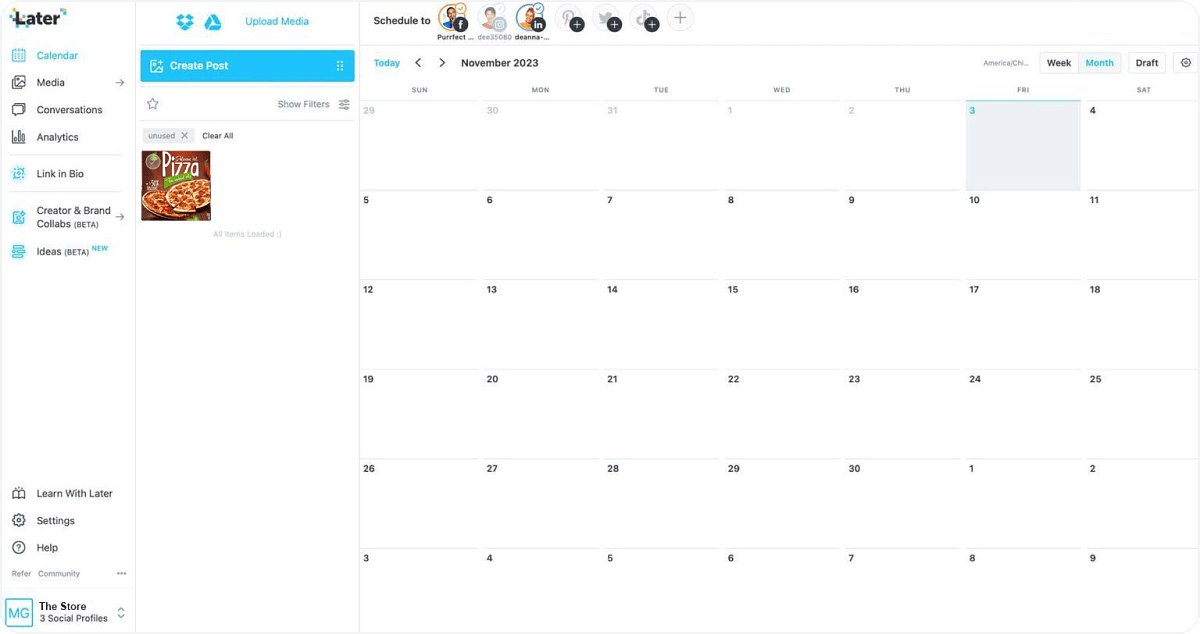This screenshot has height=634, width=1200.
Task: Switch to Week view
Action: tap(1059, 63)
